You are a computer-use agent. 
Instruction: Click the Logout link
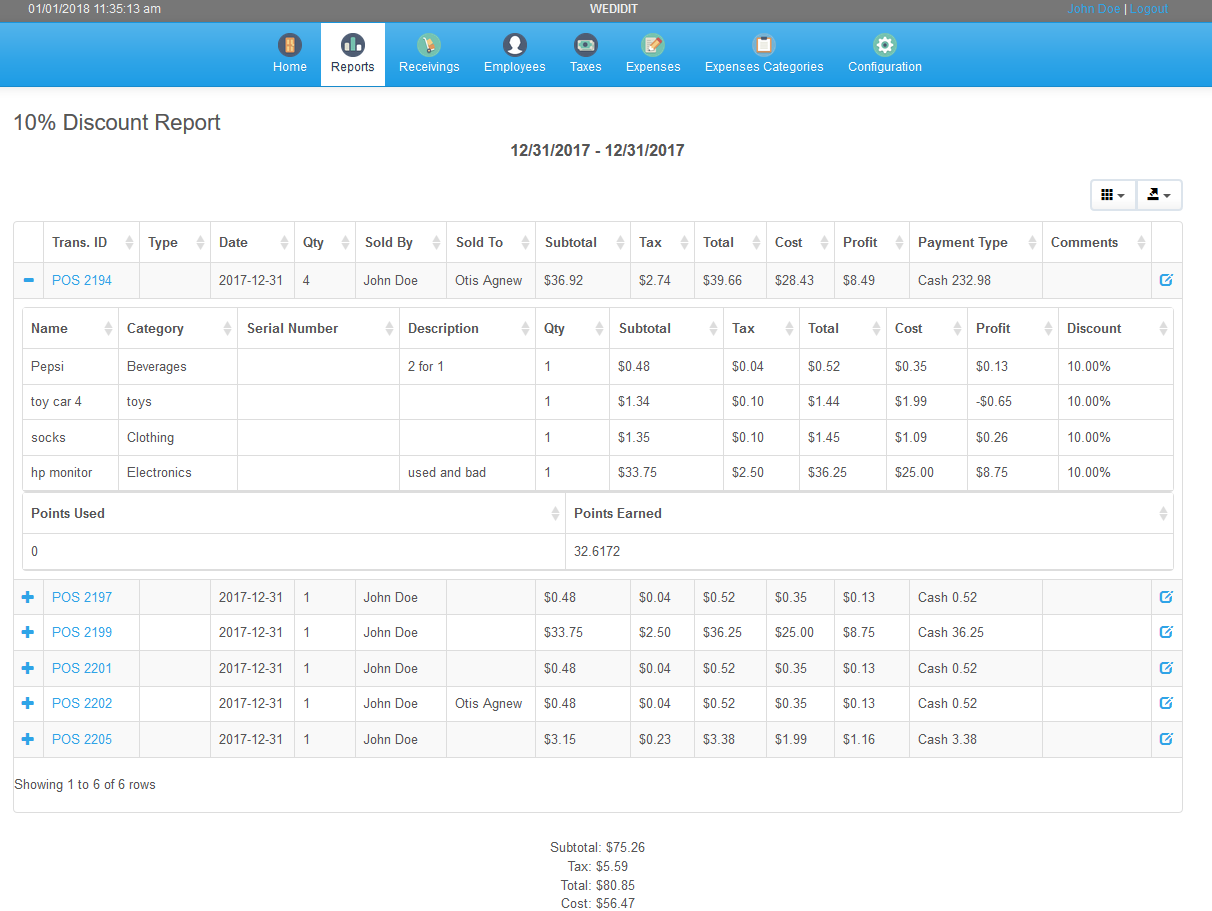click(x=1147, y=8)
